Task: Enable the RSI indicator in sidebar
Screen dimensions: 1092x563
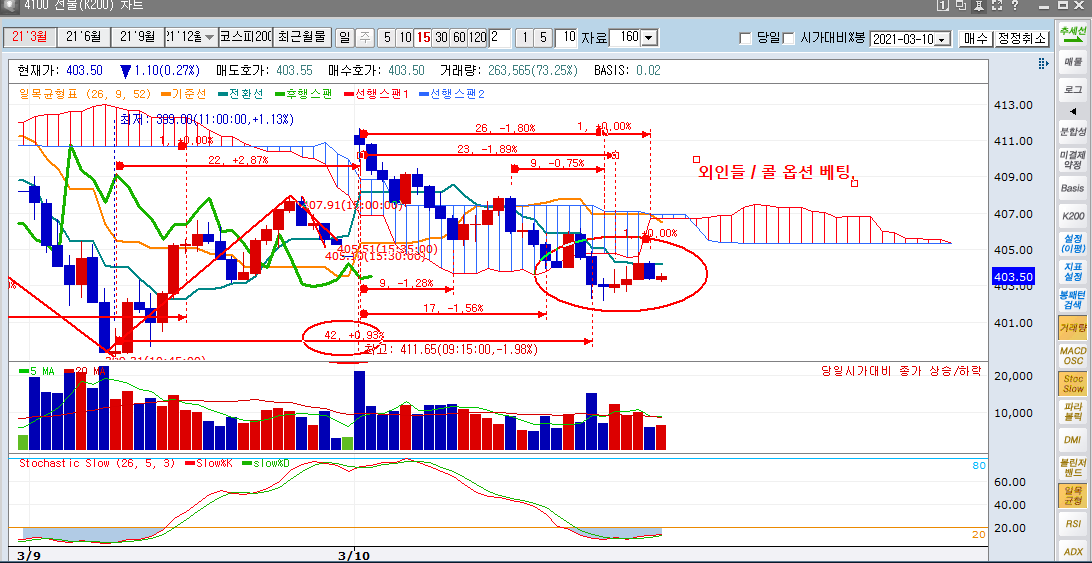Action: click(1072, 522)
